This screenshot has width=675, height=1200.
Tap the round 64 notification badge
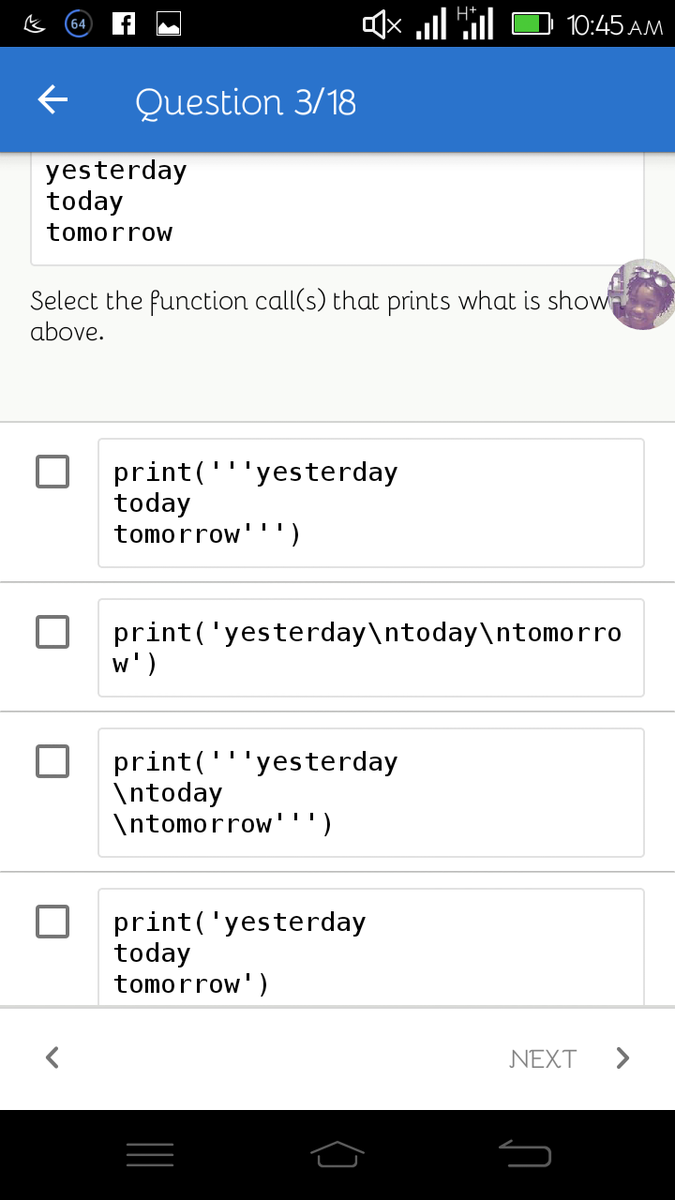(79, 24)
